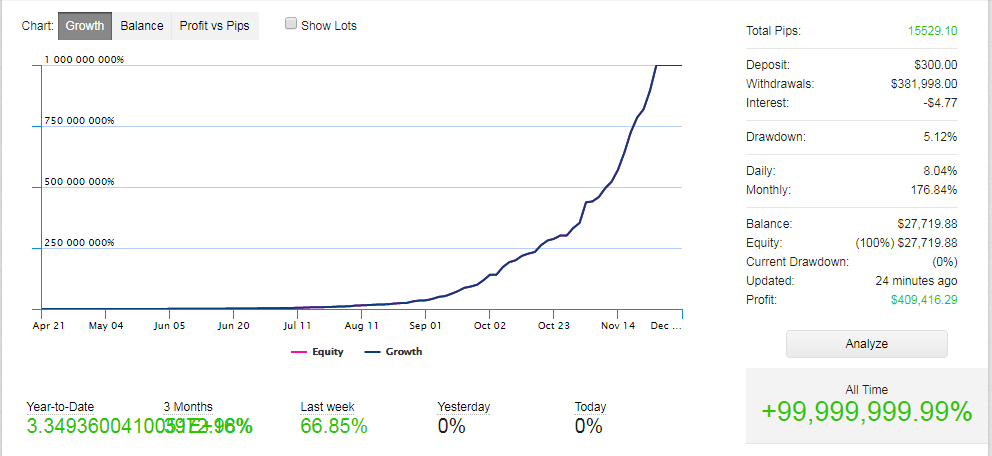The image size is (992, 456).
Task: Click the Today label
Action: point(590,407)
